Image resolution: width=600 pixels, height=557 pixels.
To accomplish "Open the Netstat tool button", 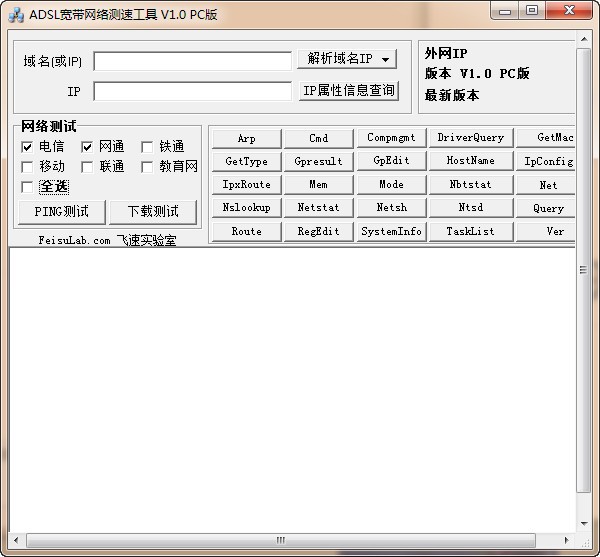I will (318, 208).
